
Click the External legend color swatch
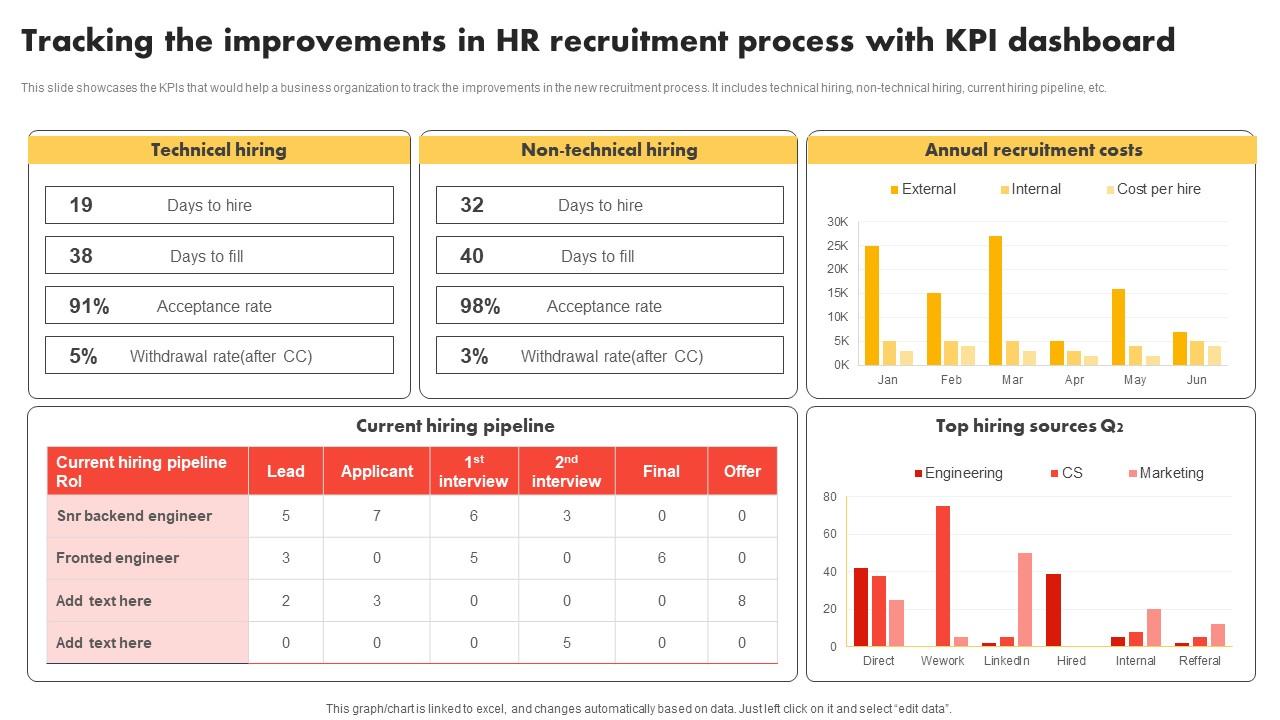(x=894, y=189)
